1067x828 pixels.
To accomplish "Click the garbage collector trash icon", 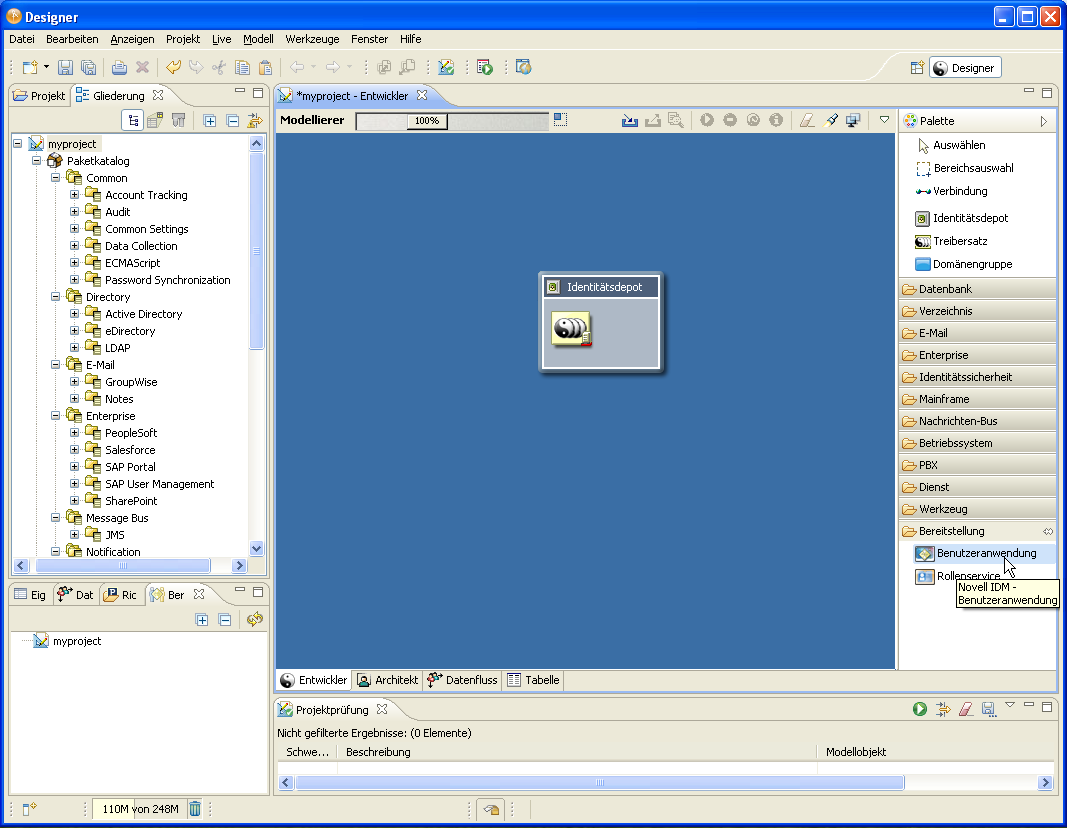I will click(195, 809).
